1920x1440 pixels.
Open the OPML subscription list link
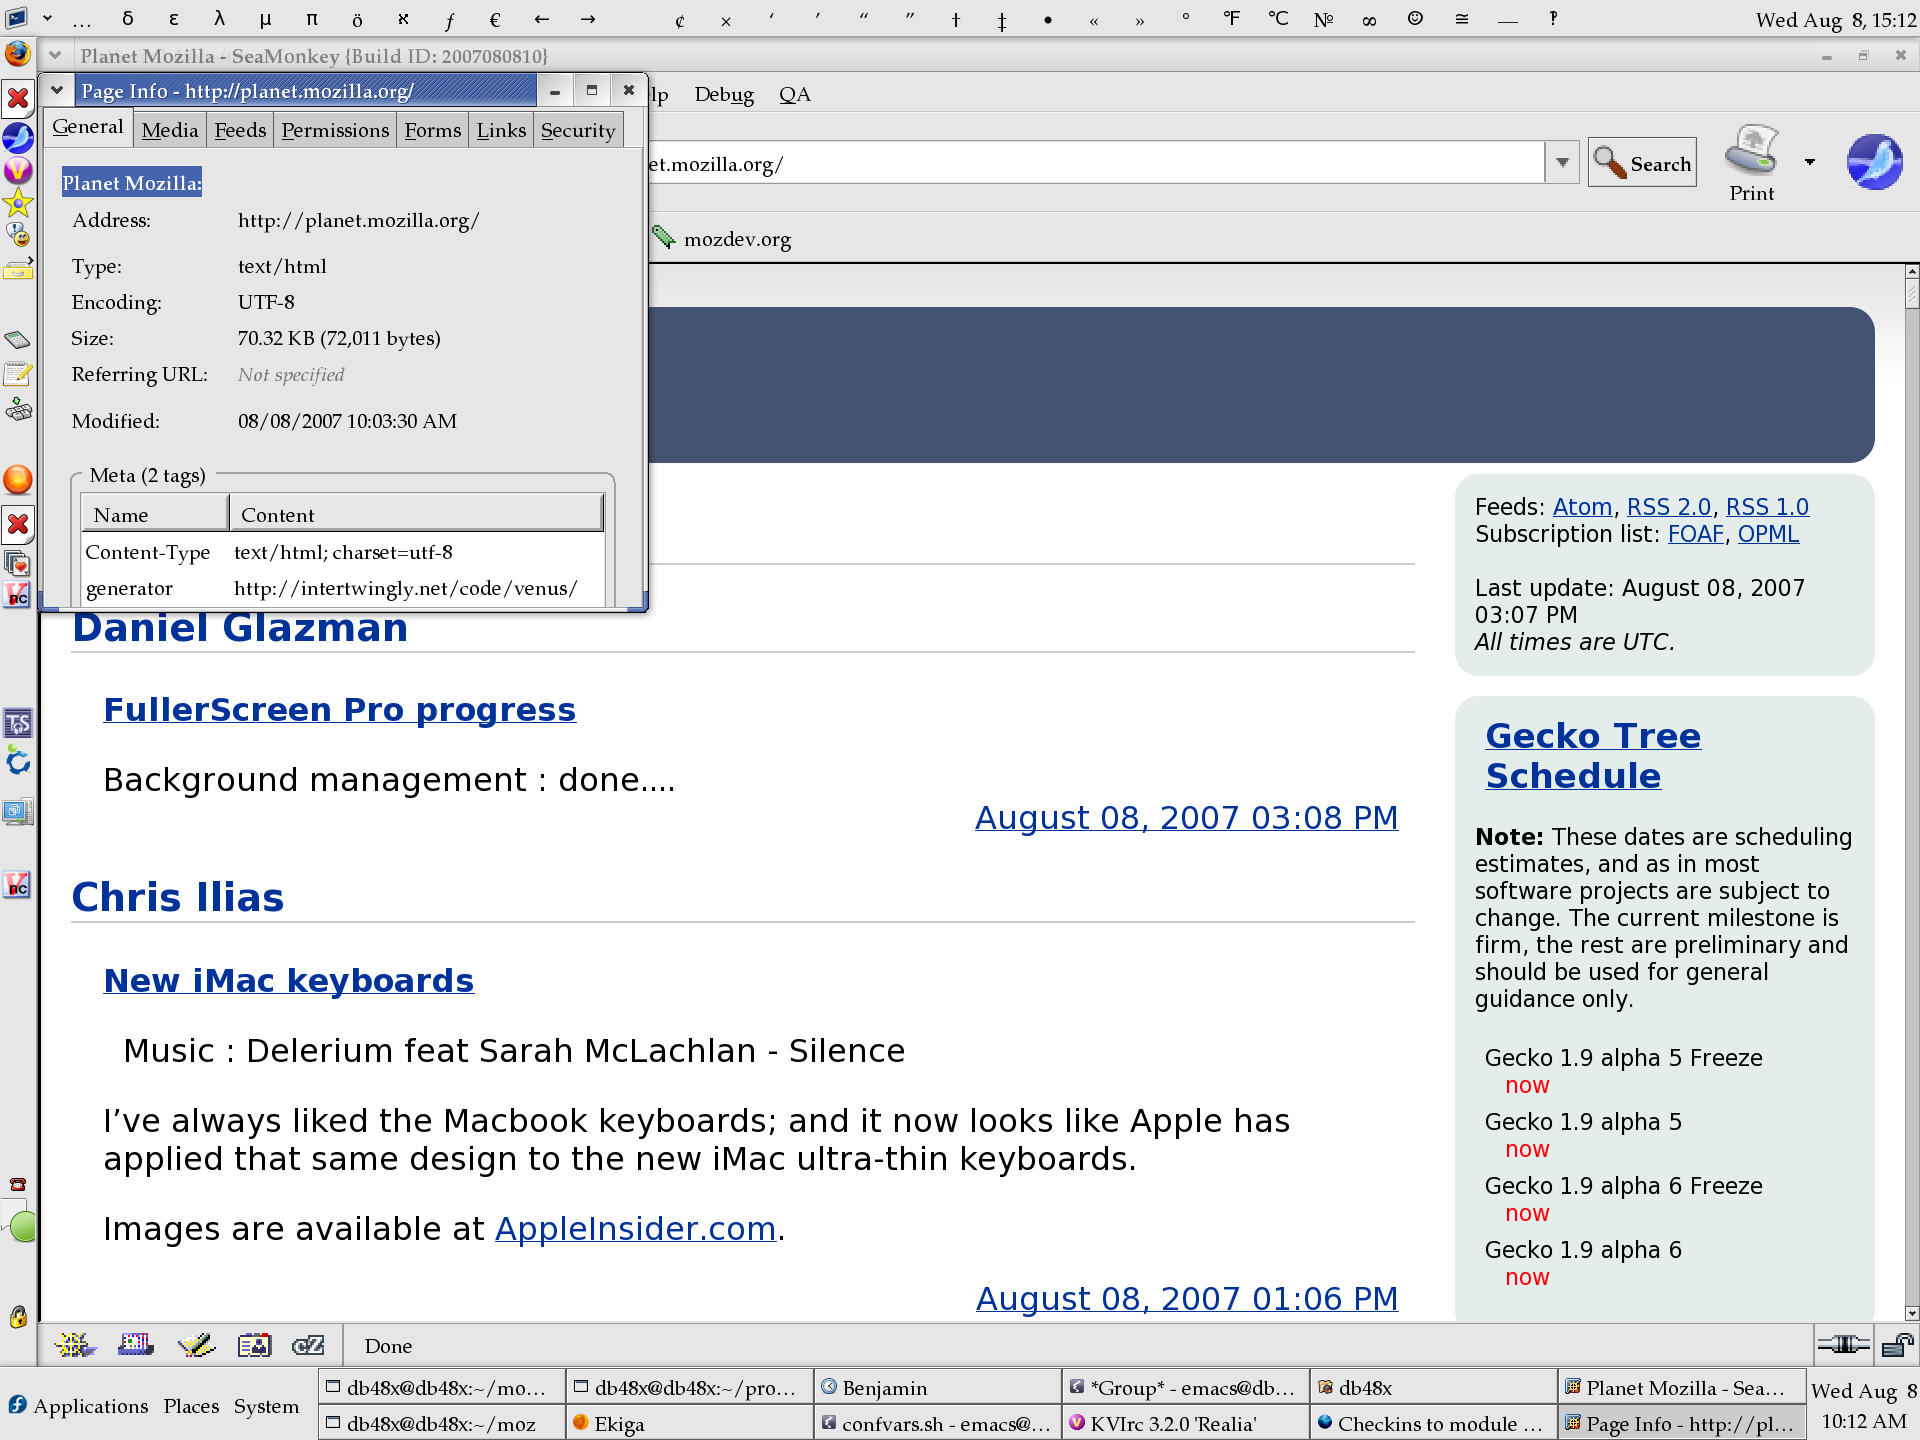click(x=1768, y=534)
